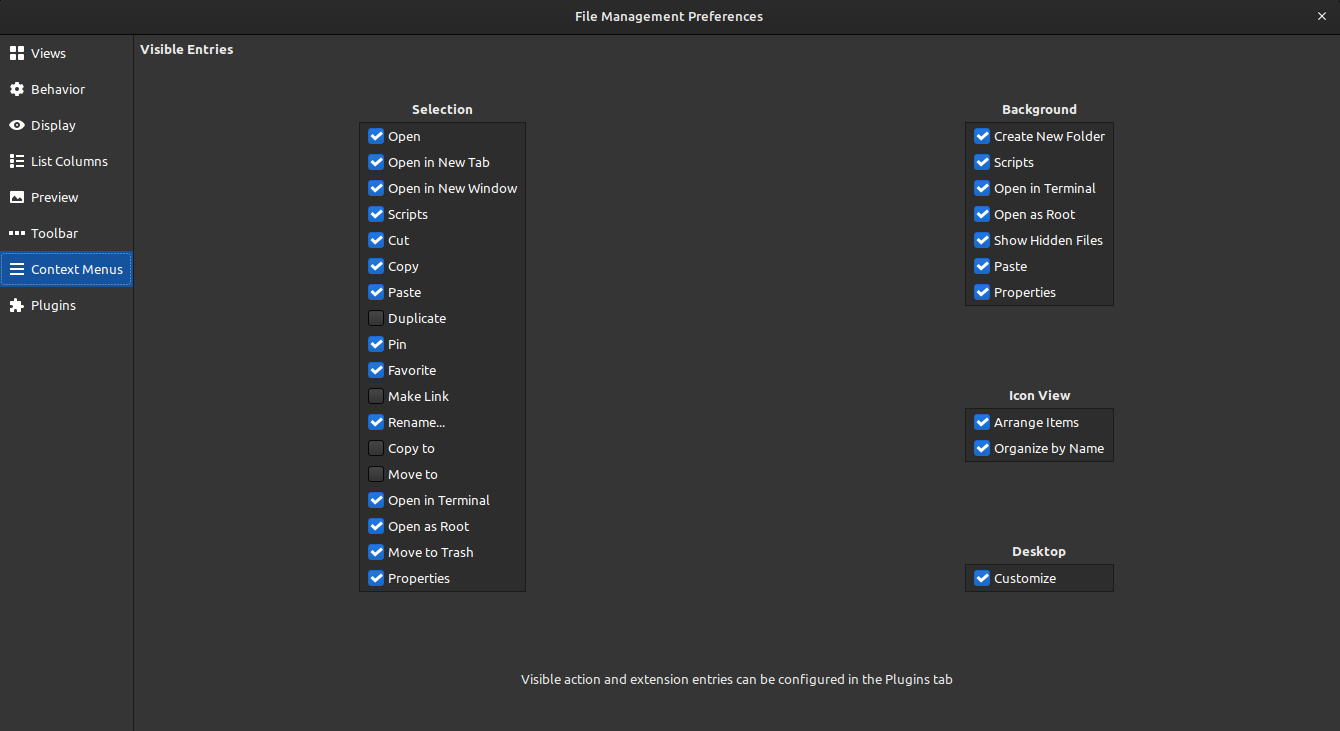Enable the Move to entry

(376, 474)
